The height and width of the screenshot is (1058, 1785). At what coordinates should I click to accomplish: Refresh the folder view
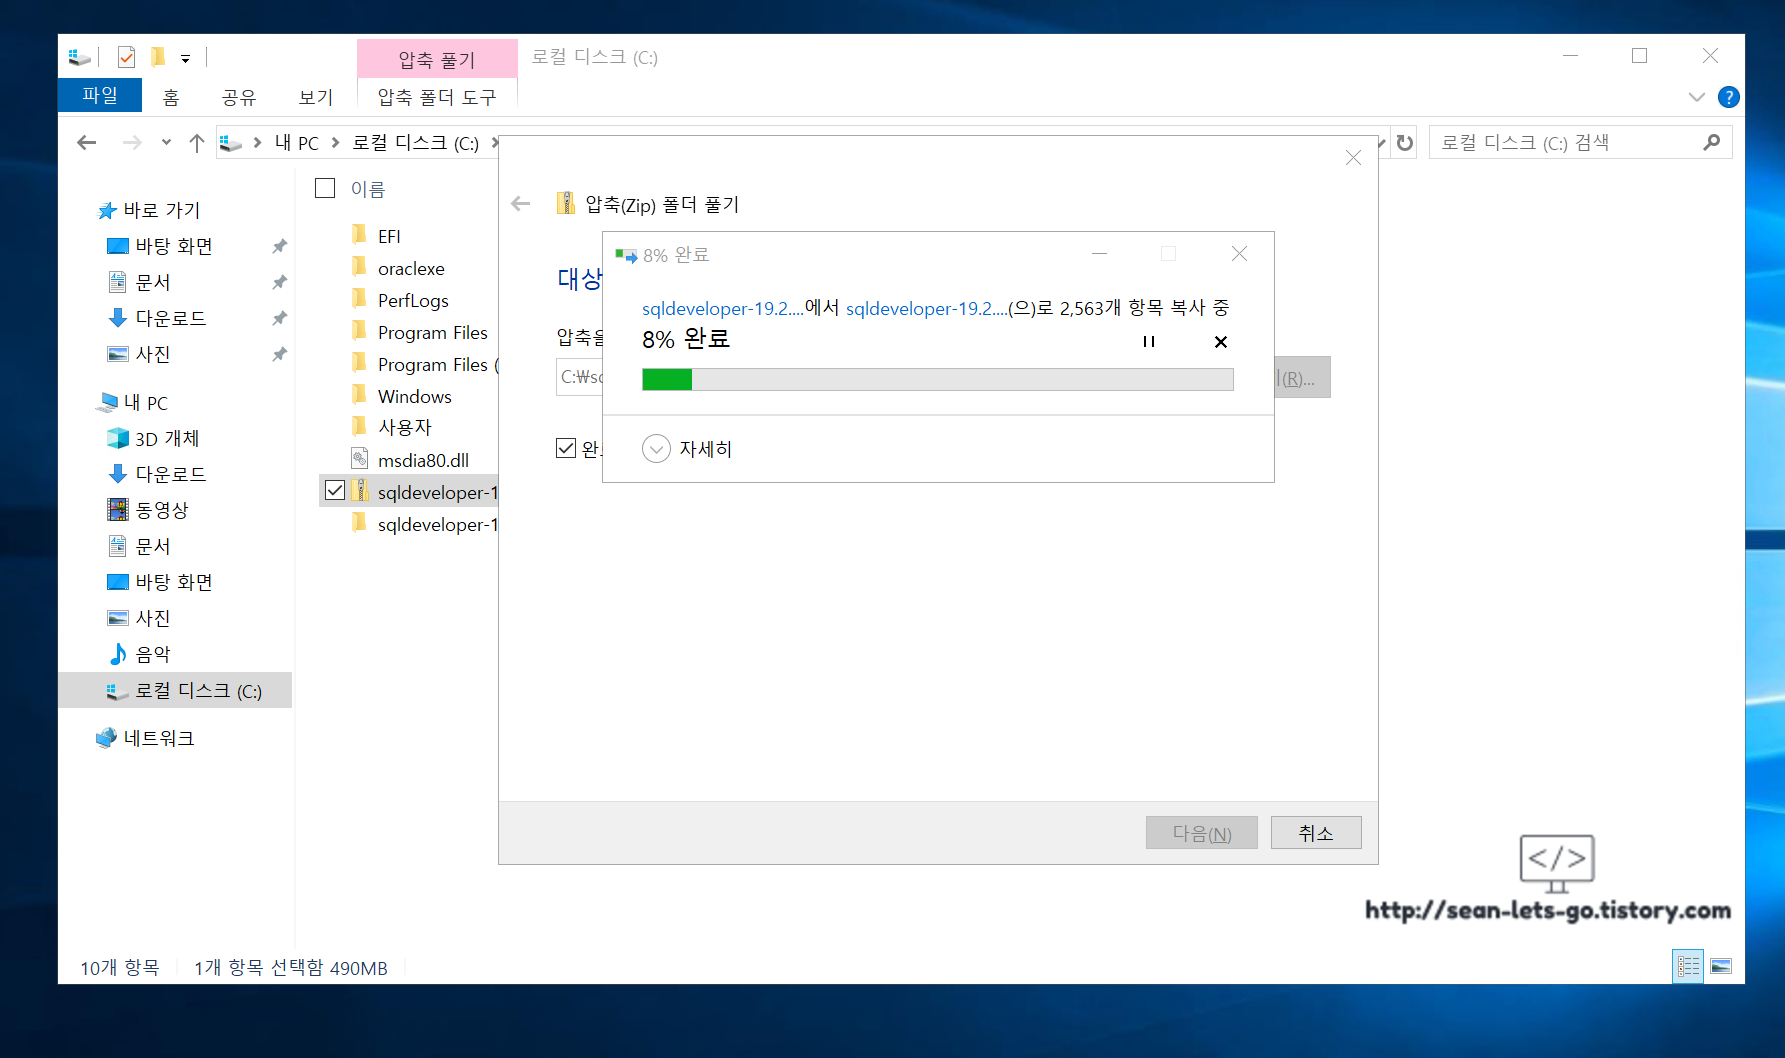click(x=1405, y=143)
